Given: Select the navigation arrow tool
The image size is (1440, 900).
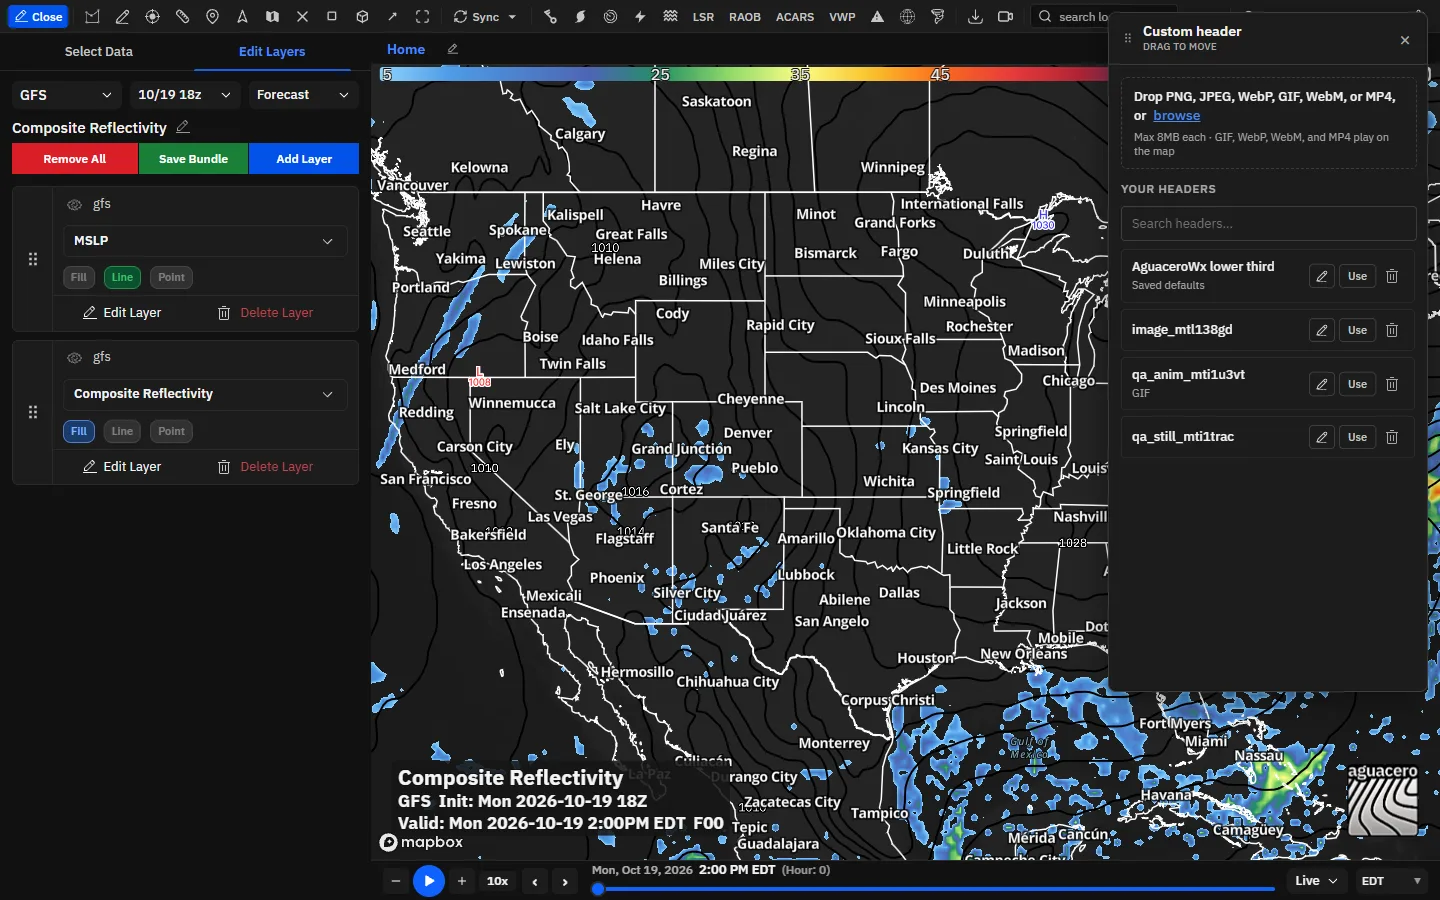Looking at the screenshot, I should coord(242,17).
